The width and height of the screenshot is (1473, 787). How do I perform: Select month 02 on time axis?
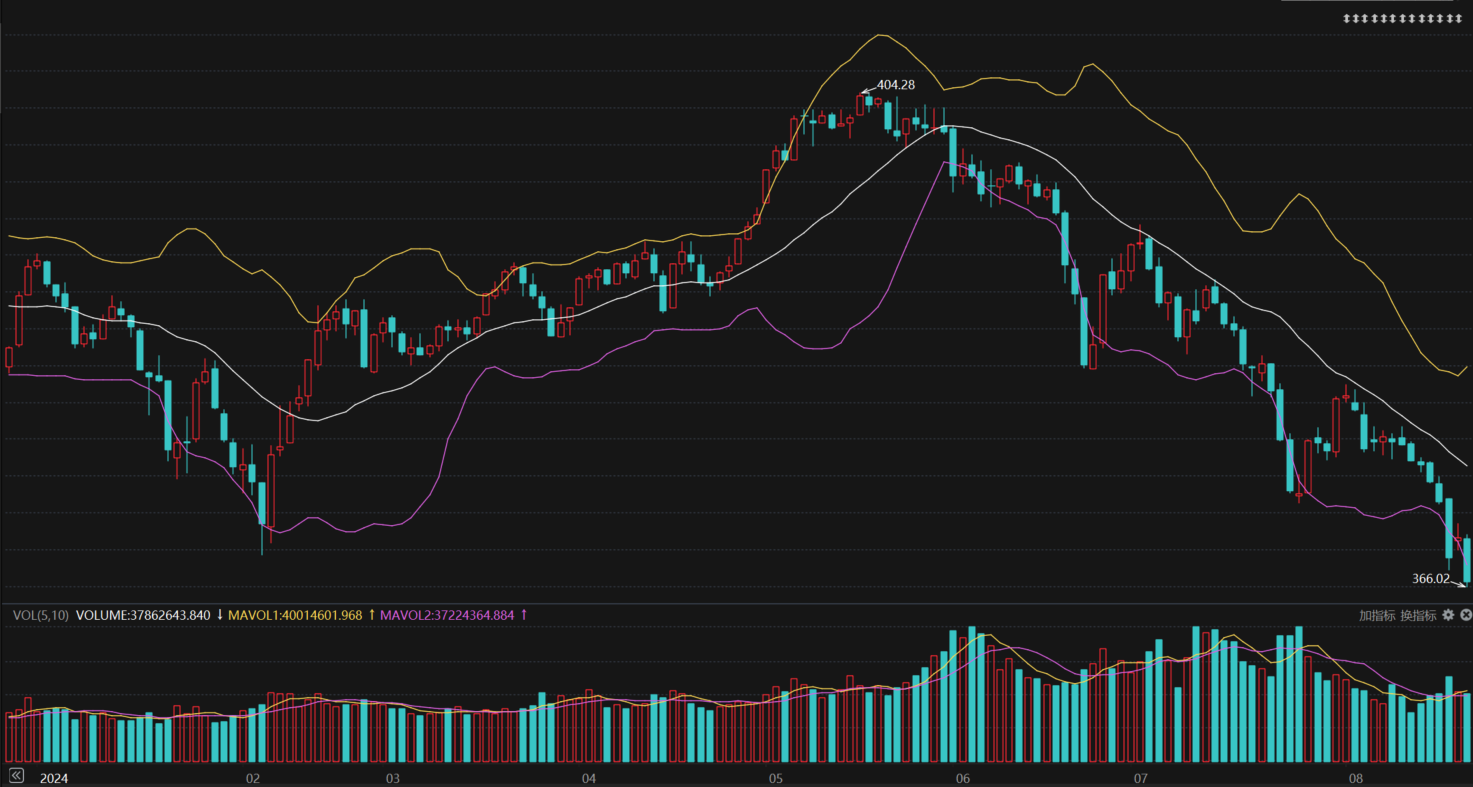[253, 778]
